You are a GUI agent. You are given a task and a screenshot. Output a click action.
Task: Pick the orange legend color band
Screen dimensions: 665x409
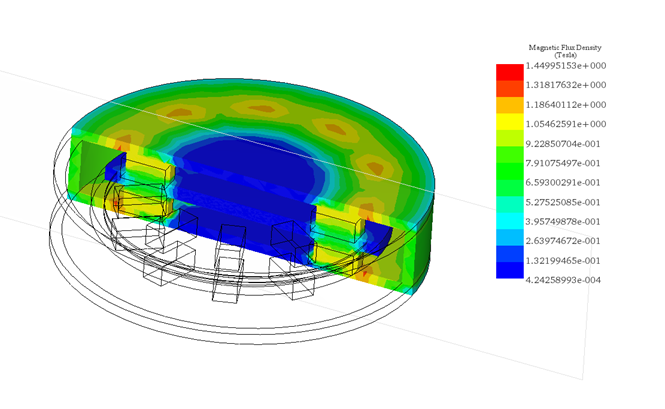[x=509, y=105]
